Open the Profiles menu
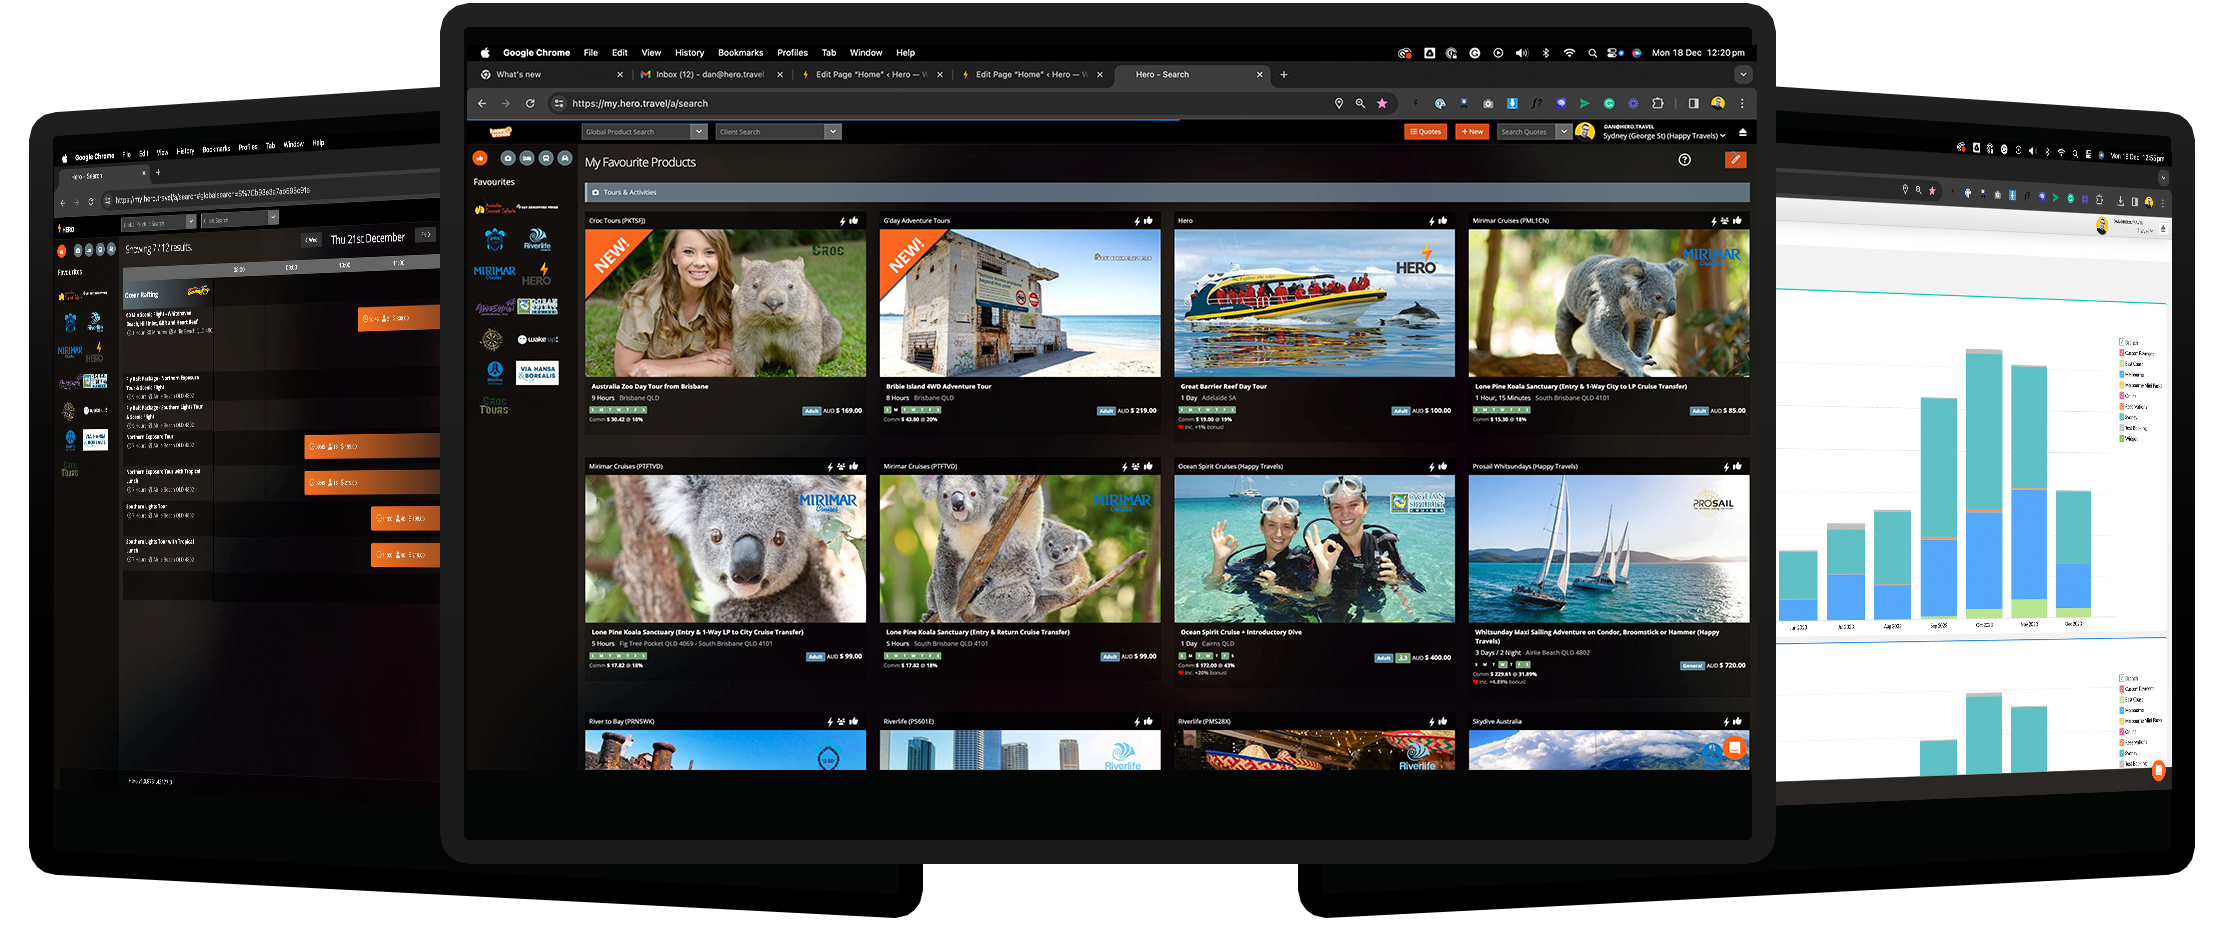Image resolution: width=2223 pixels, height=936 pixels. click(x=792, y=53)
